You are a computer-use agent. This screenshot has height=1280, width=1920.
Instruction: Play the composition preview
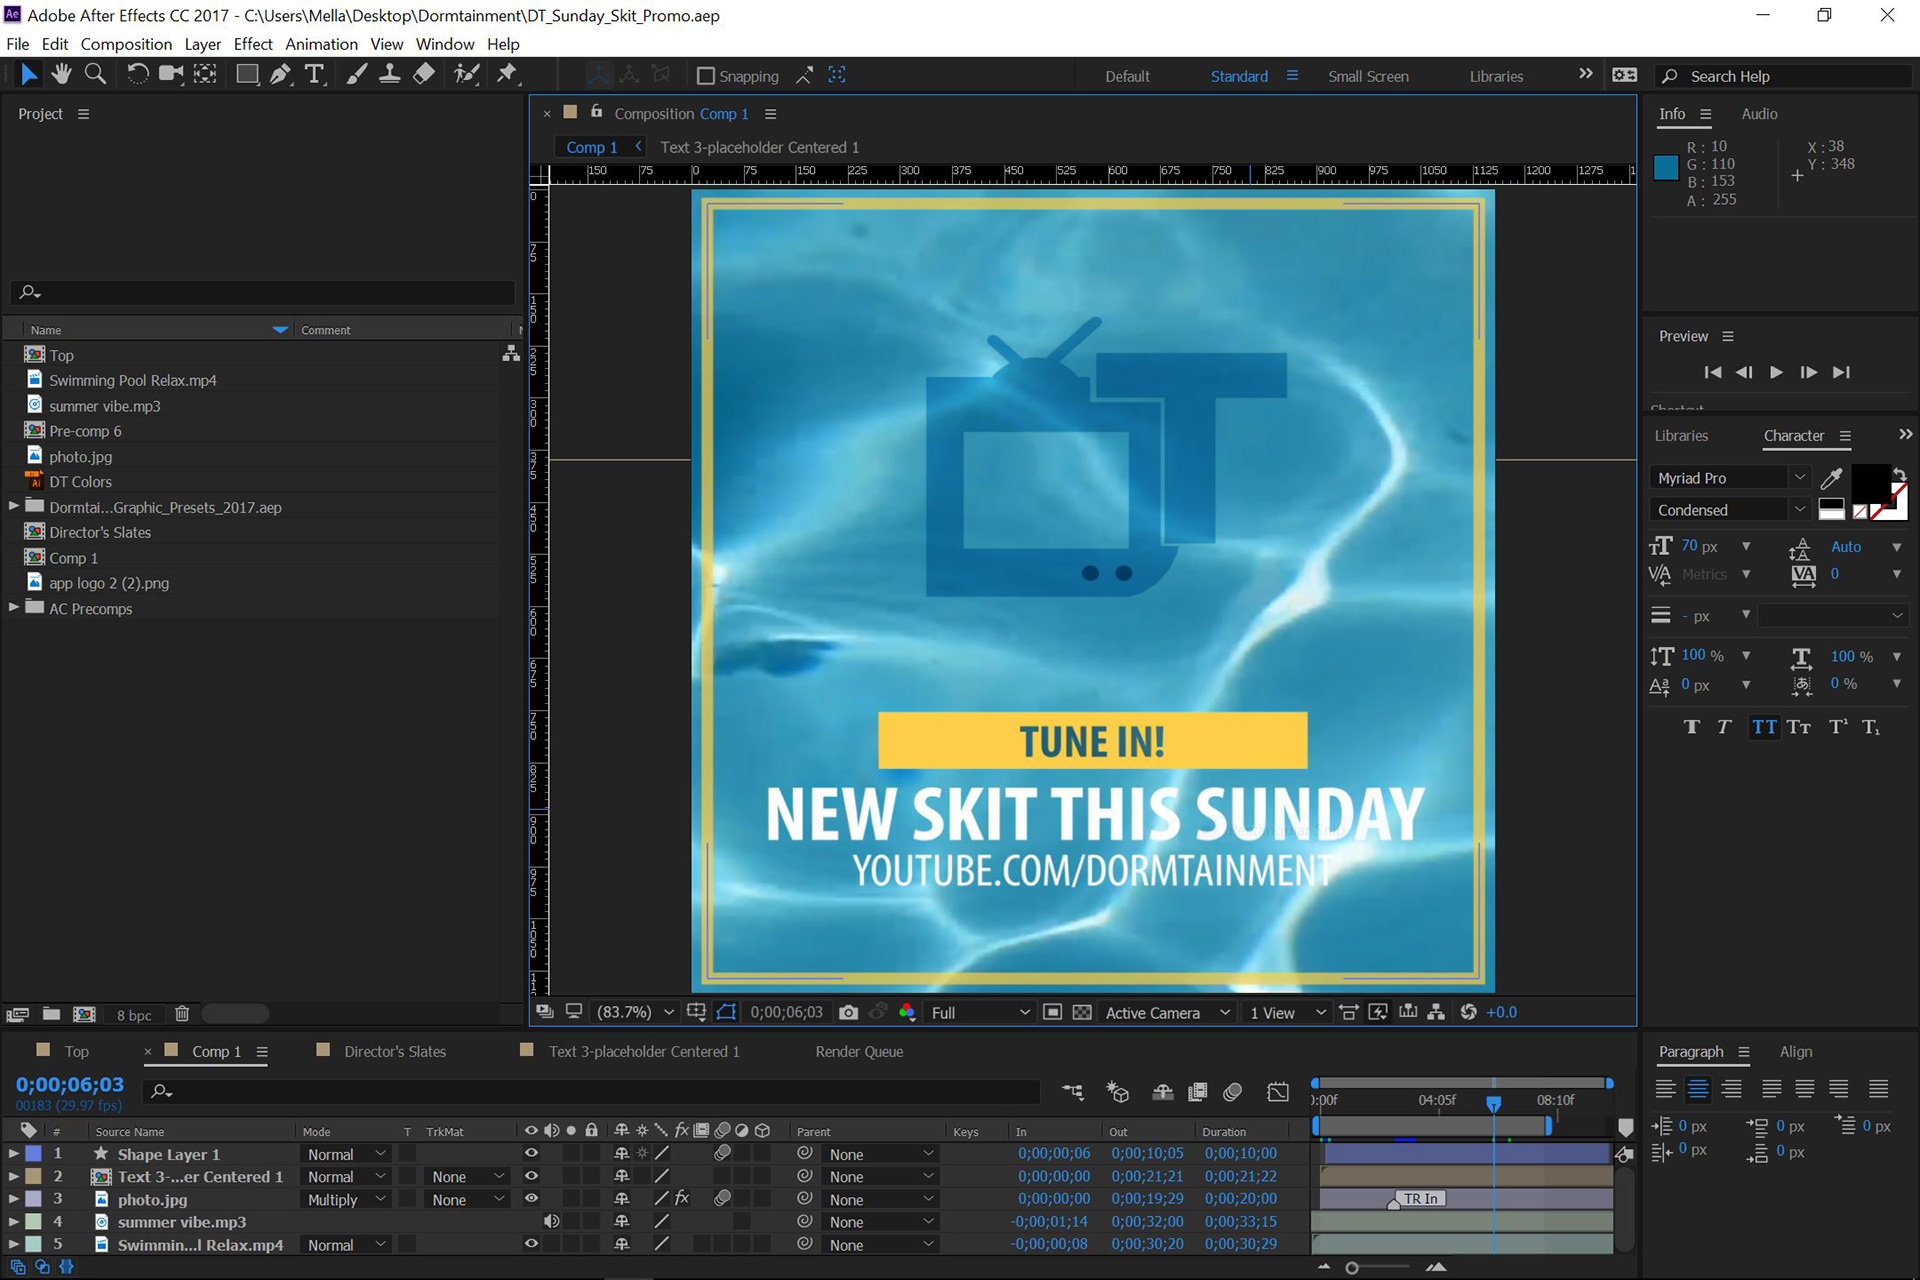pos(1776,372)
